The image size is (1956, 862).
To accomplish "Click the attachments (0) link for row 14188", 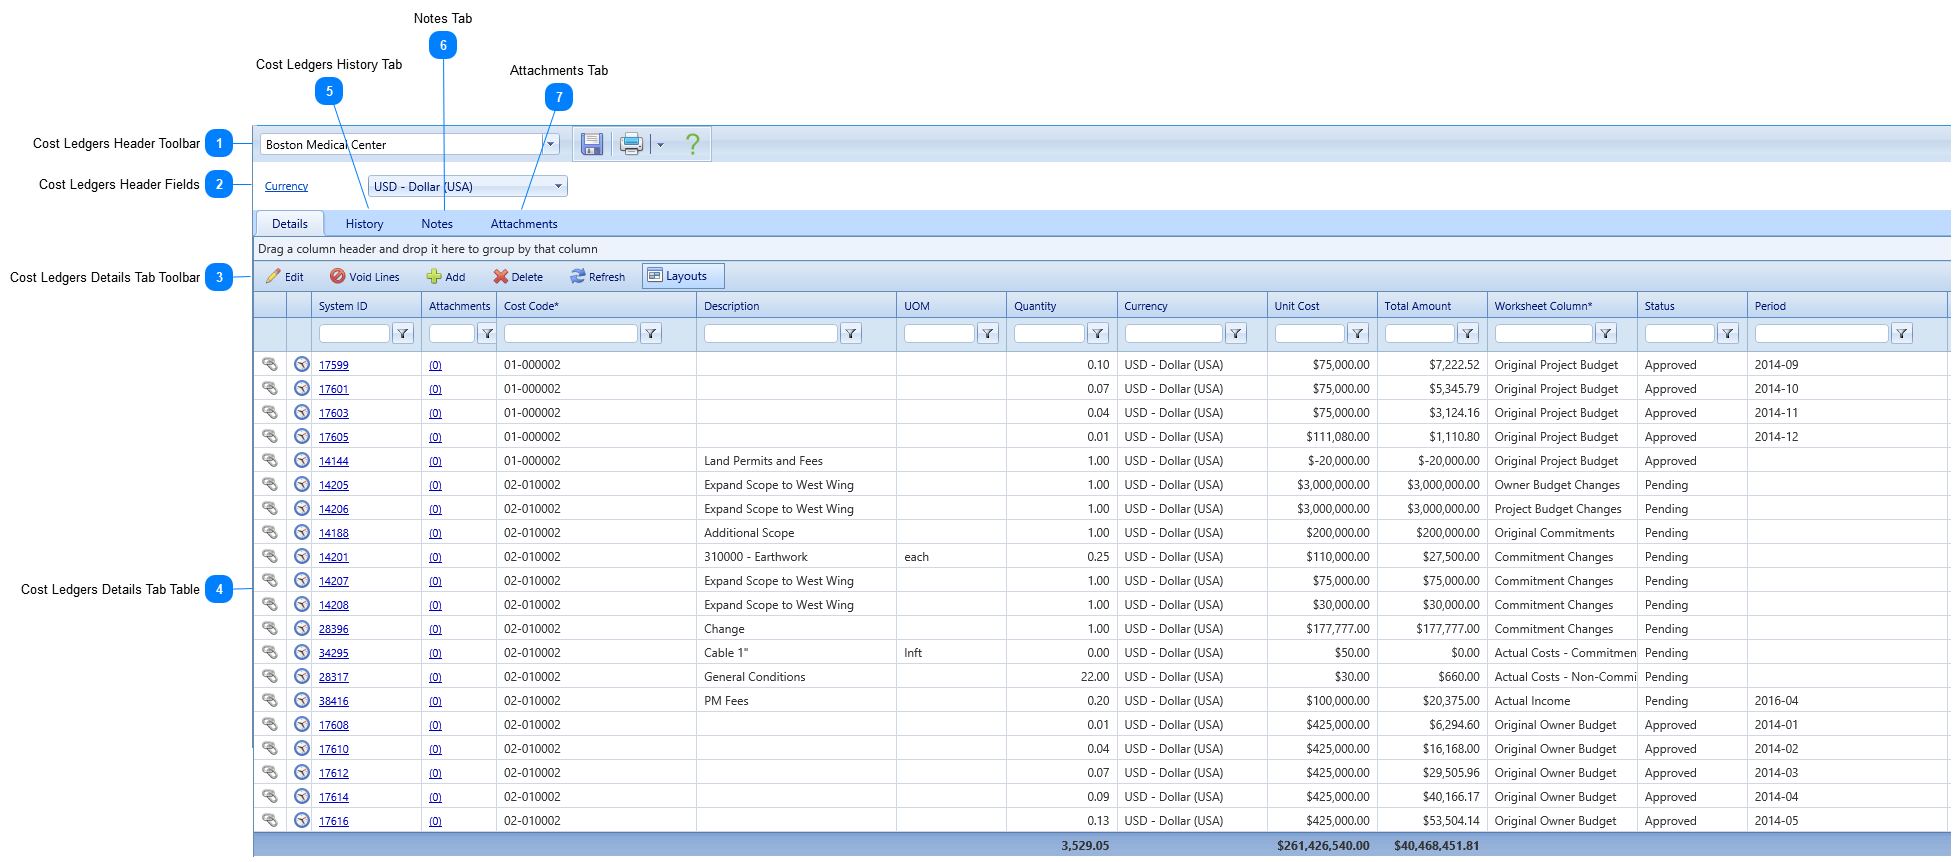I will (435, 533).
